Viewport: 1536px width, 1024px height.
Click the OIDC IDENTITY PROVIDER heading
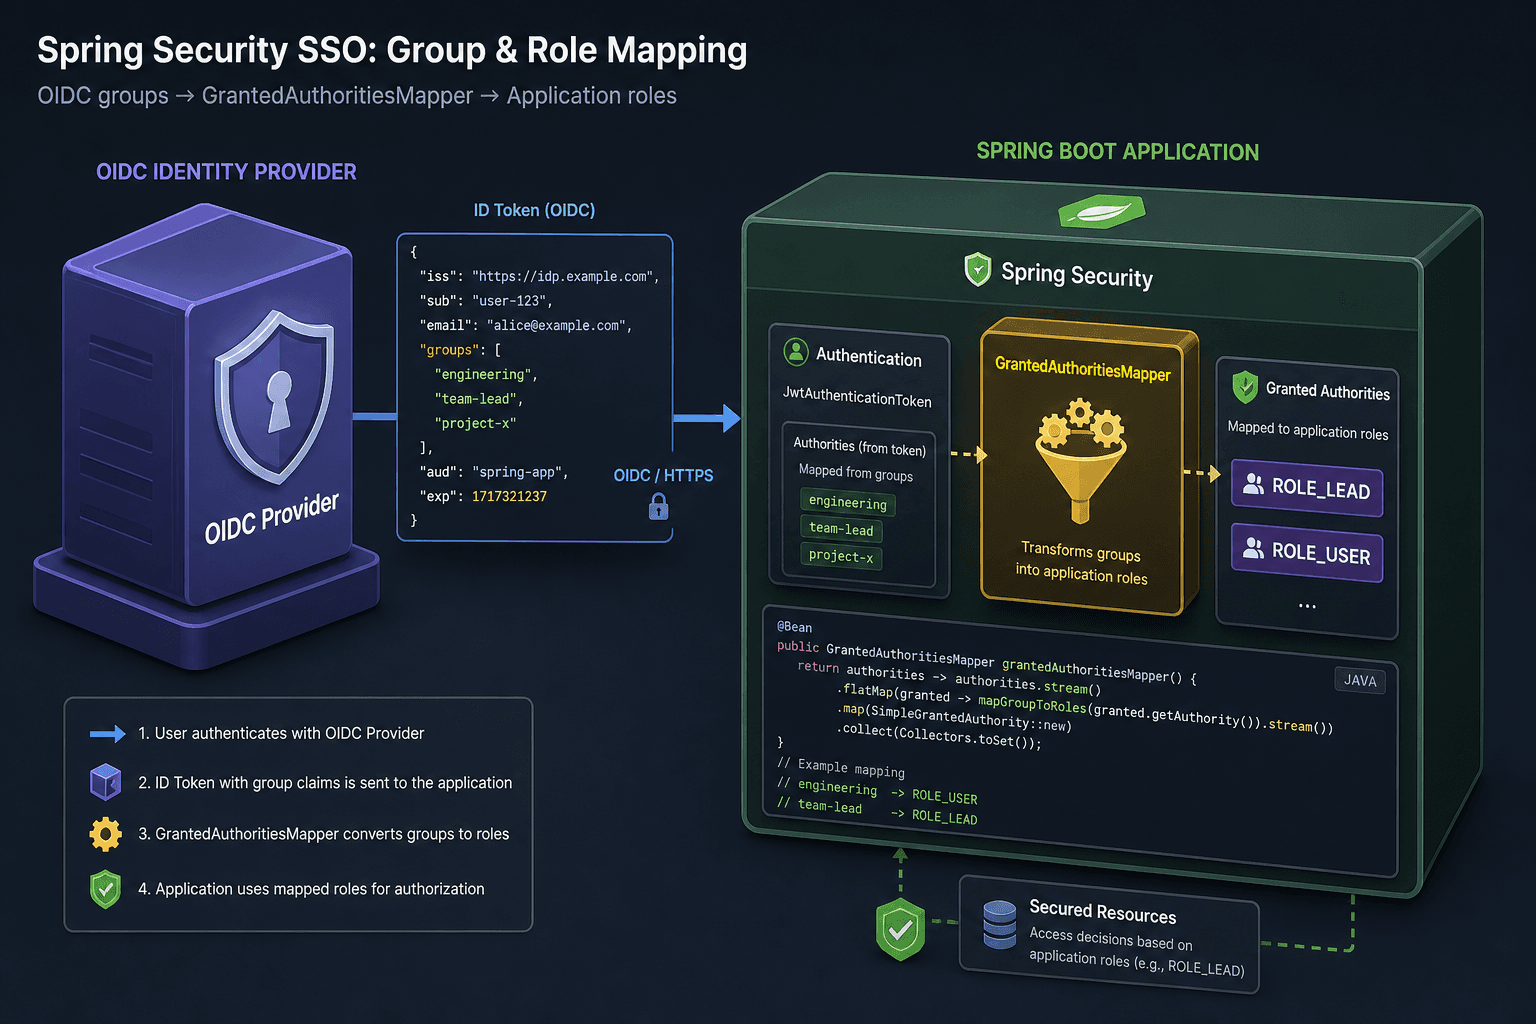coord(226,172)
